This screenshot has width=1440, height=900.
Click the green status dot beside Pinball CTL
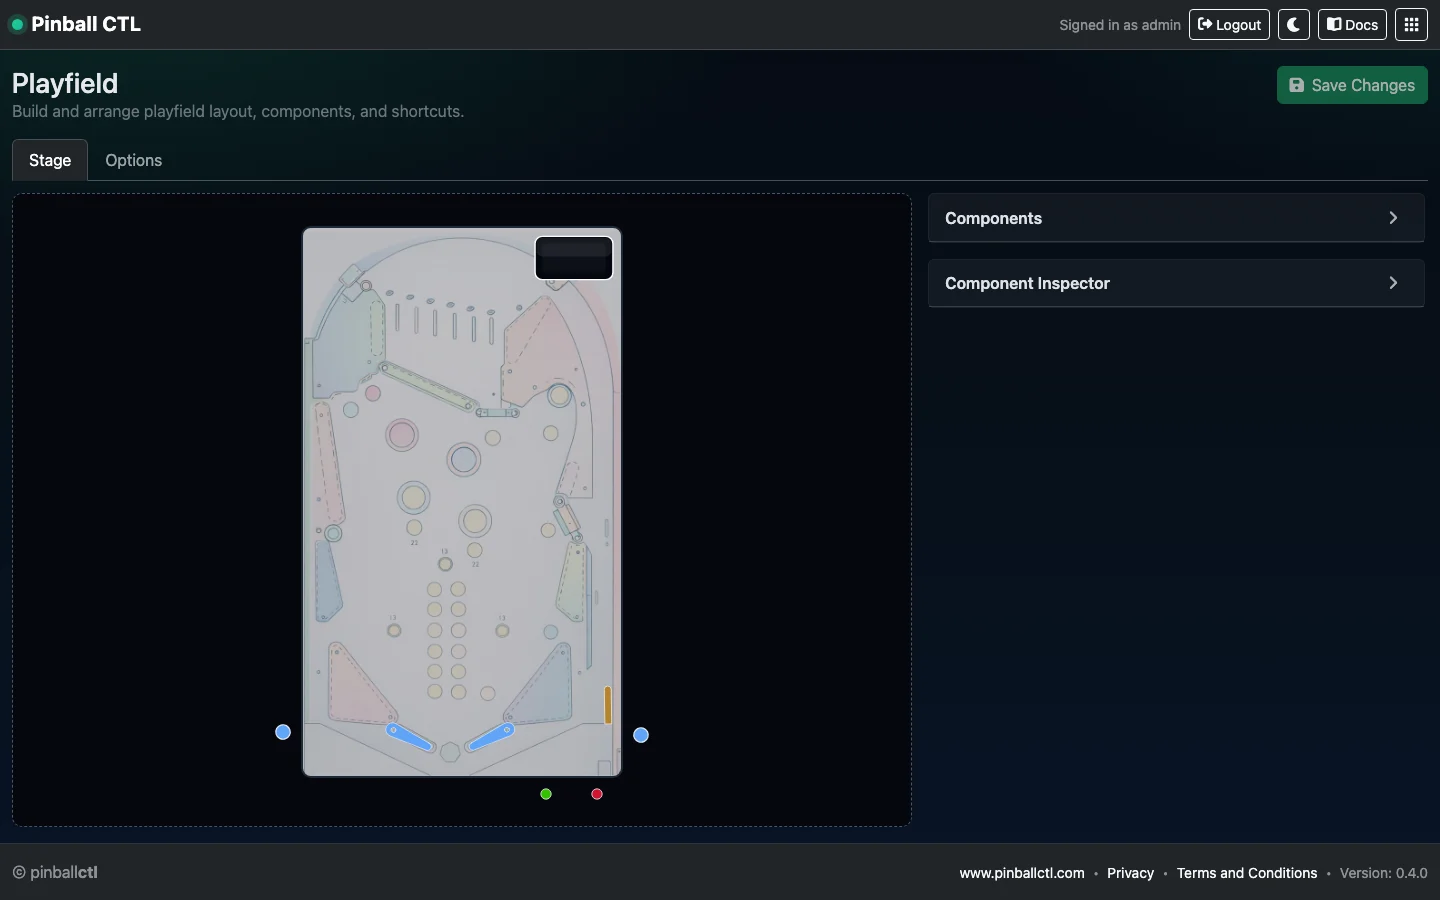pyautogui.click(x=17, y=25)
